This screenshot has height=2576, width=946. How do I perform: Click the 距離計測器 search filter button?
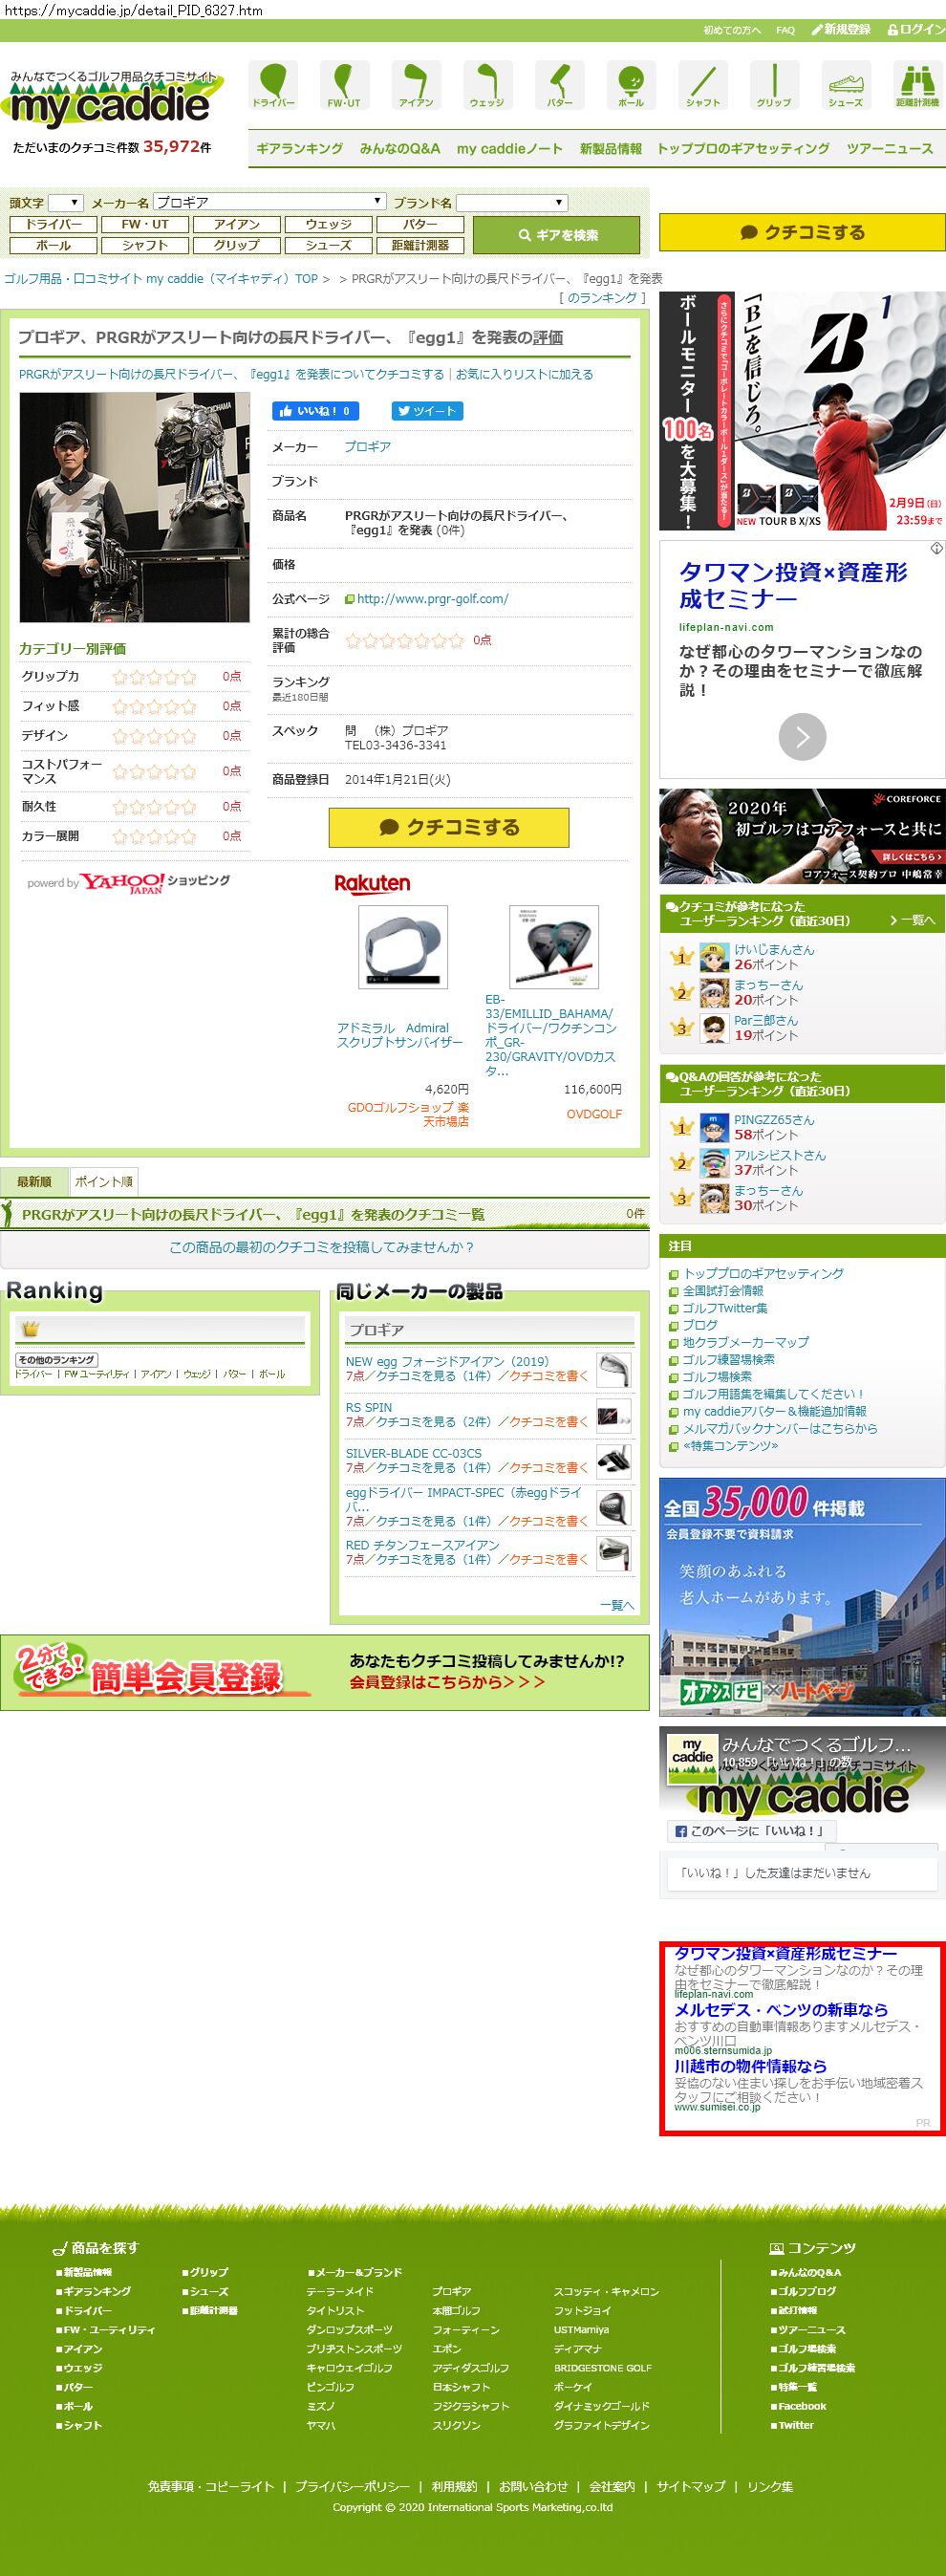tap(420, 246)
